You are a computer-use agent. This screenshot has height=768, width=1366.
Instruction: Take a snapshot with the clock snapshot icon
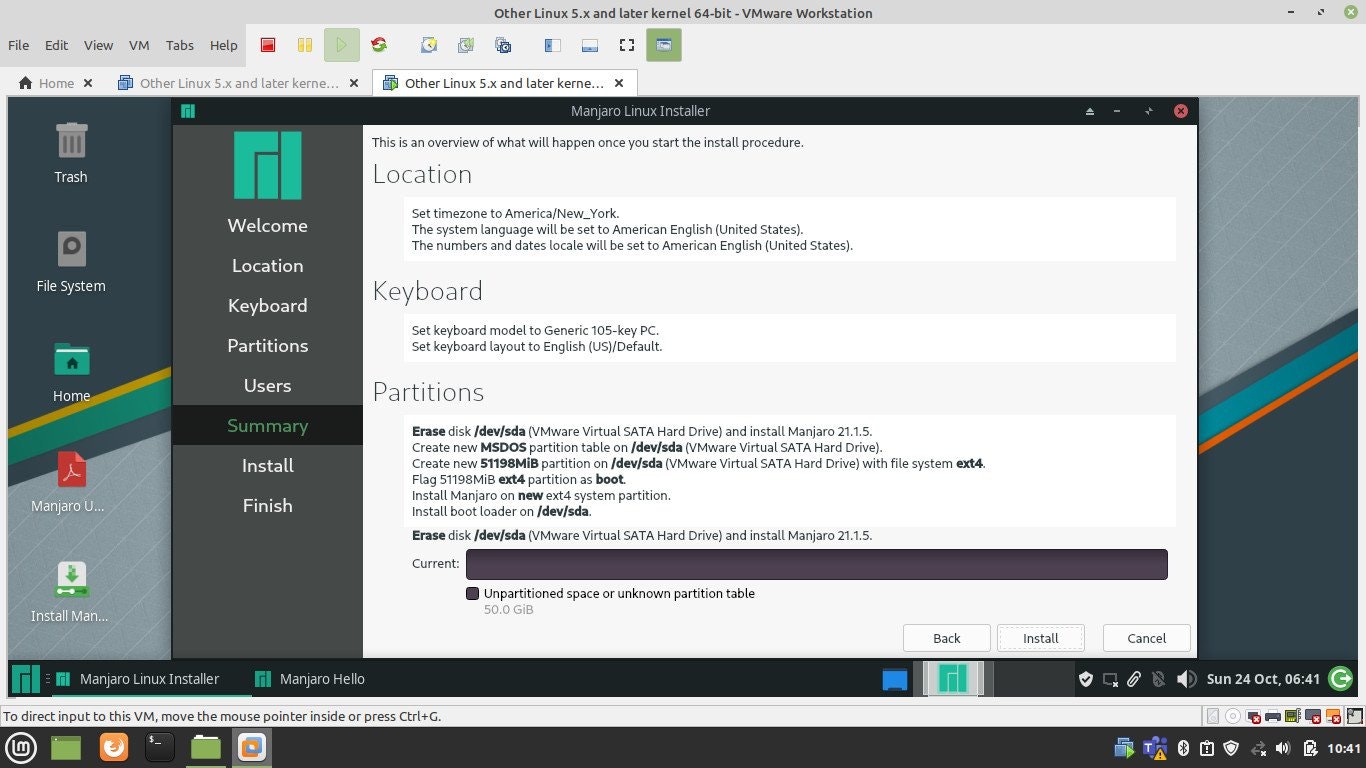tap(429, 45)
